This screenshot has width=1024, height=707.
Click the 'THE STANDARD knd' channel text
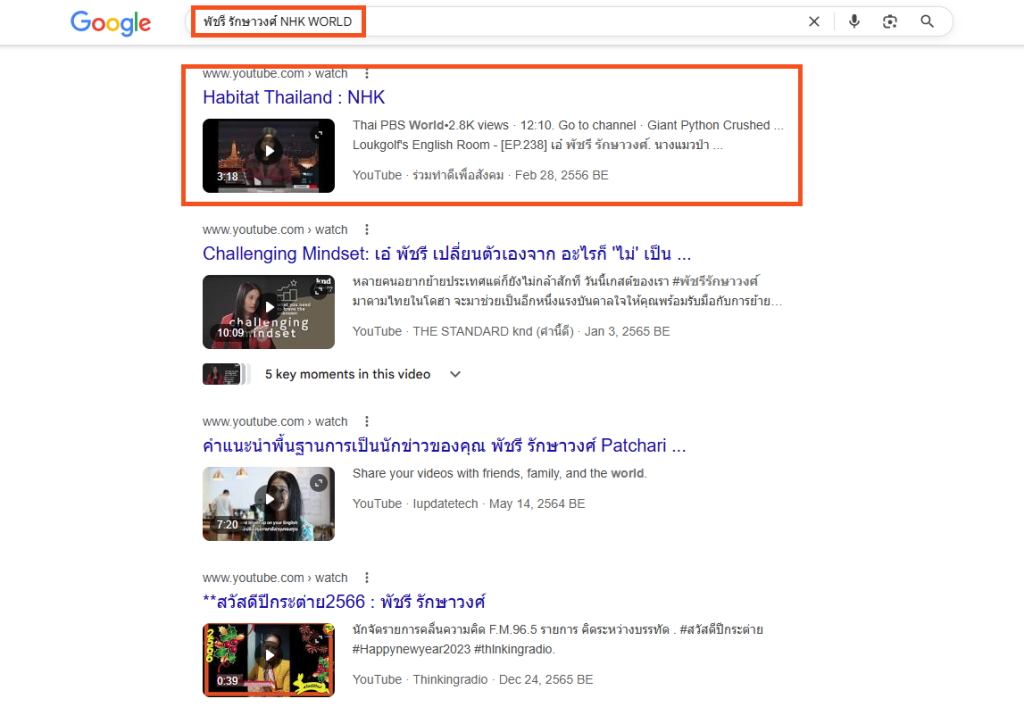click(x=493, y=332)
